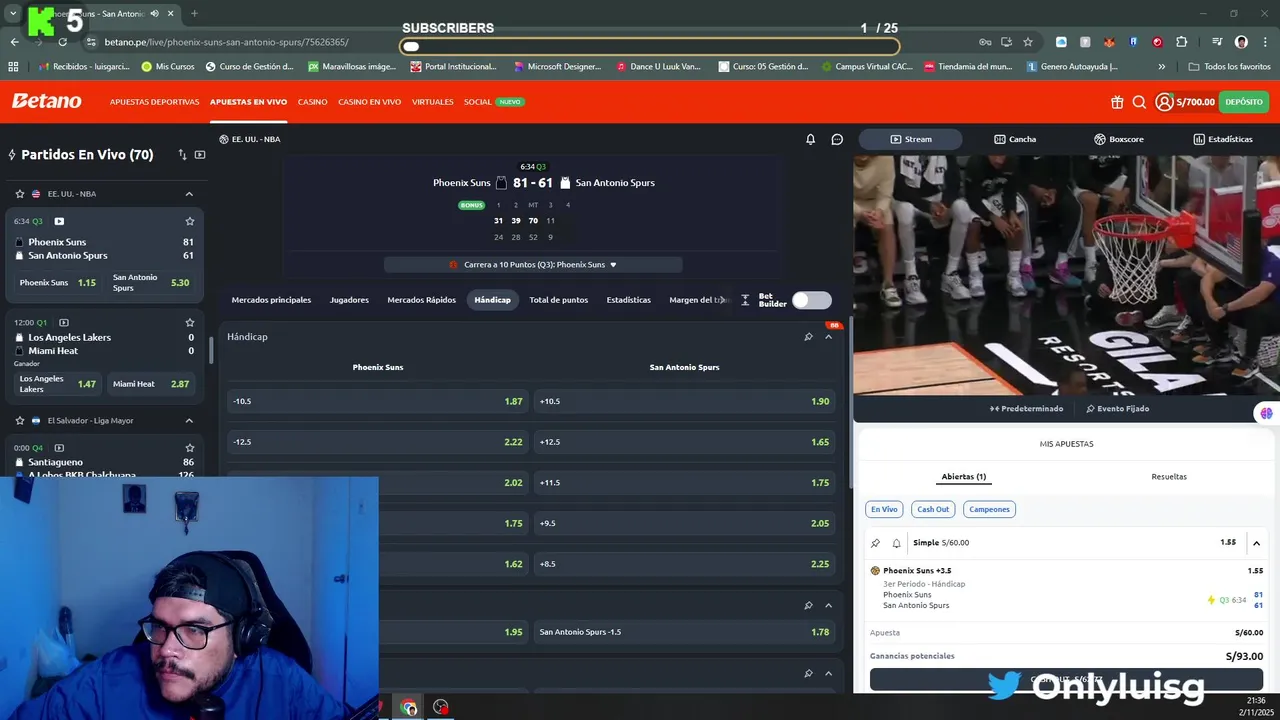The image size is (1280, 720).
Task: Bet San Antonio Spurs +12.5 at 1.65
Action: [x=684, y=442]
